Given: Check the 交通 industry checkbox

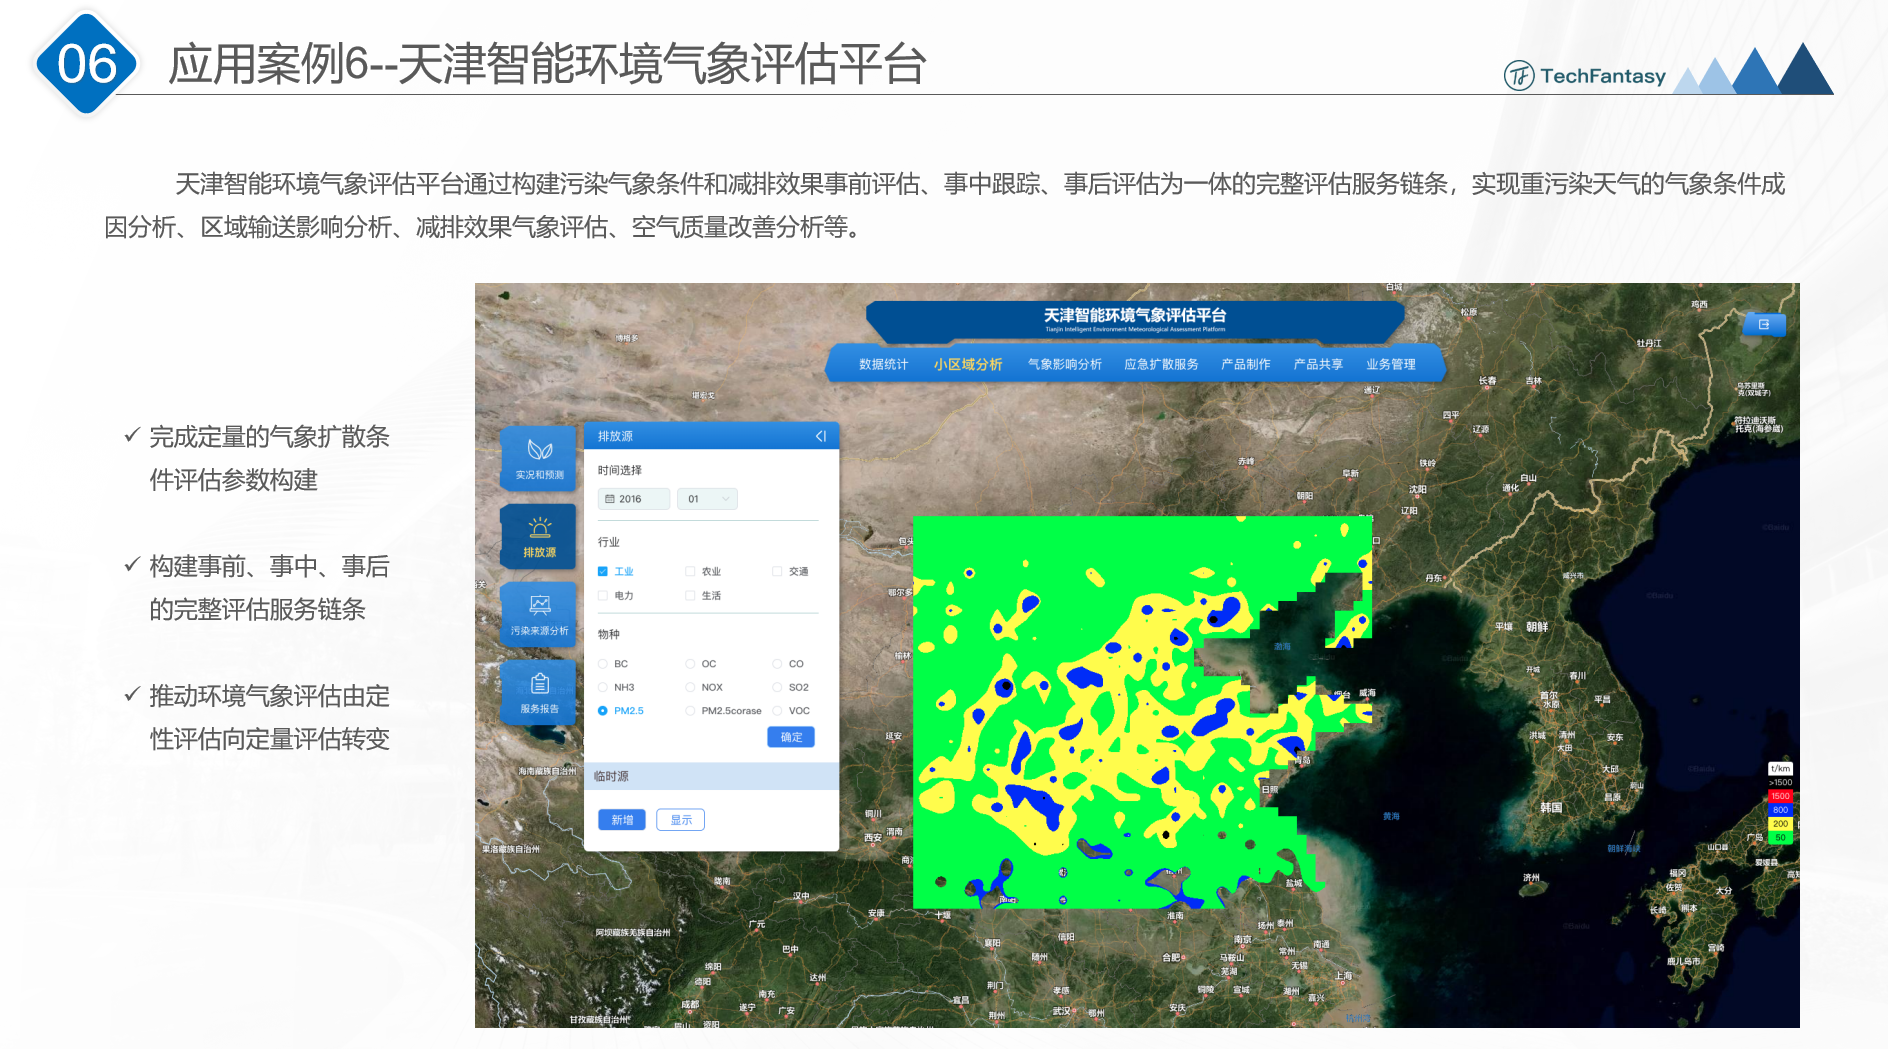Looking at the screenshot, I should (777, 571).
